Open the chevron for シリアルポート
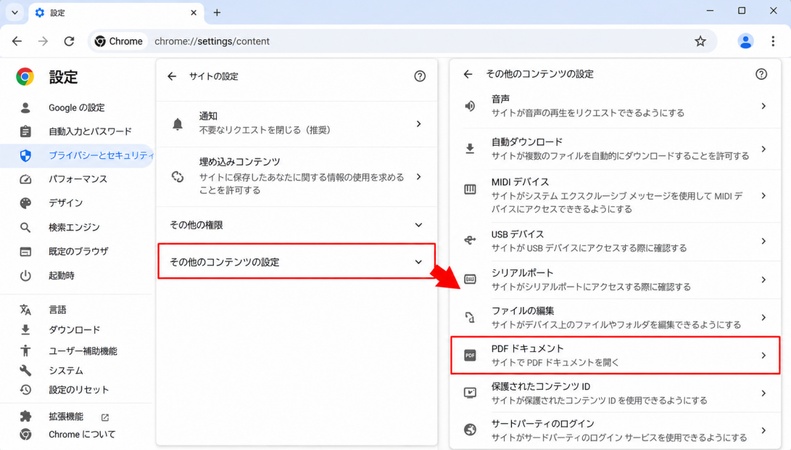 (x=763, y=279)
